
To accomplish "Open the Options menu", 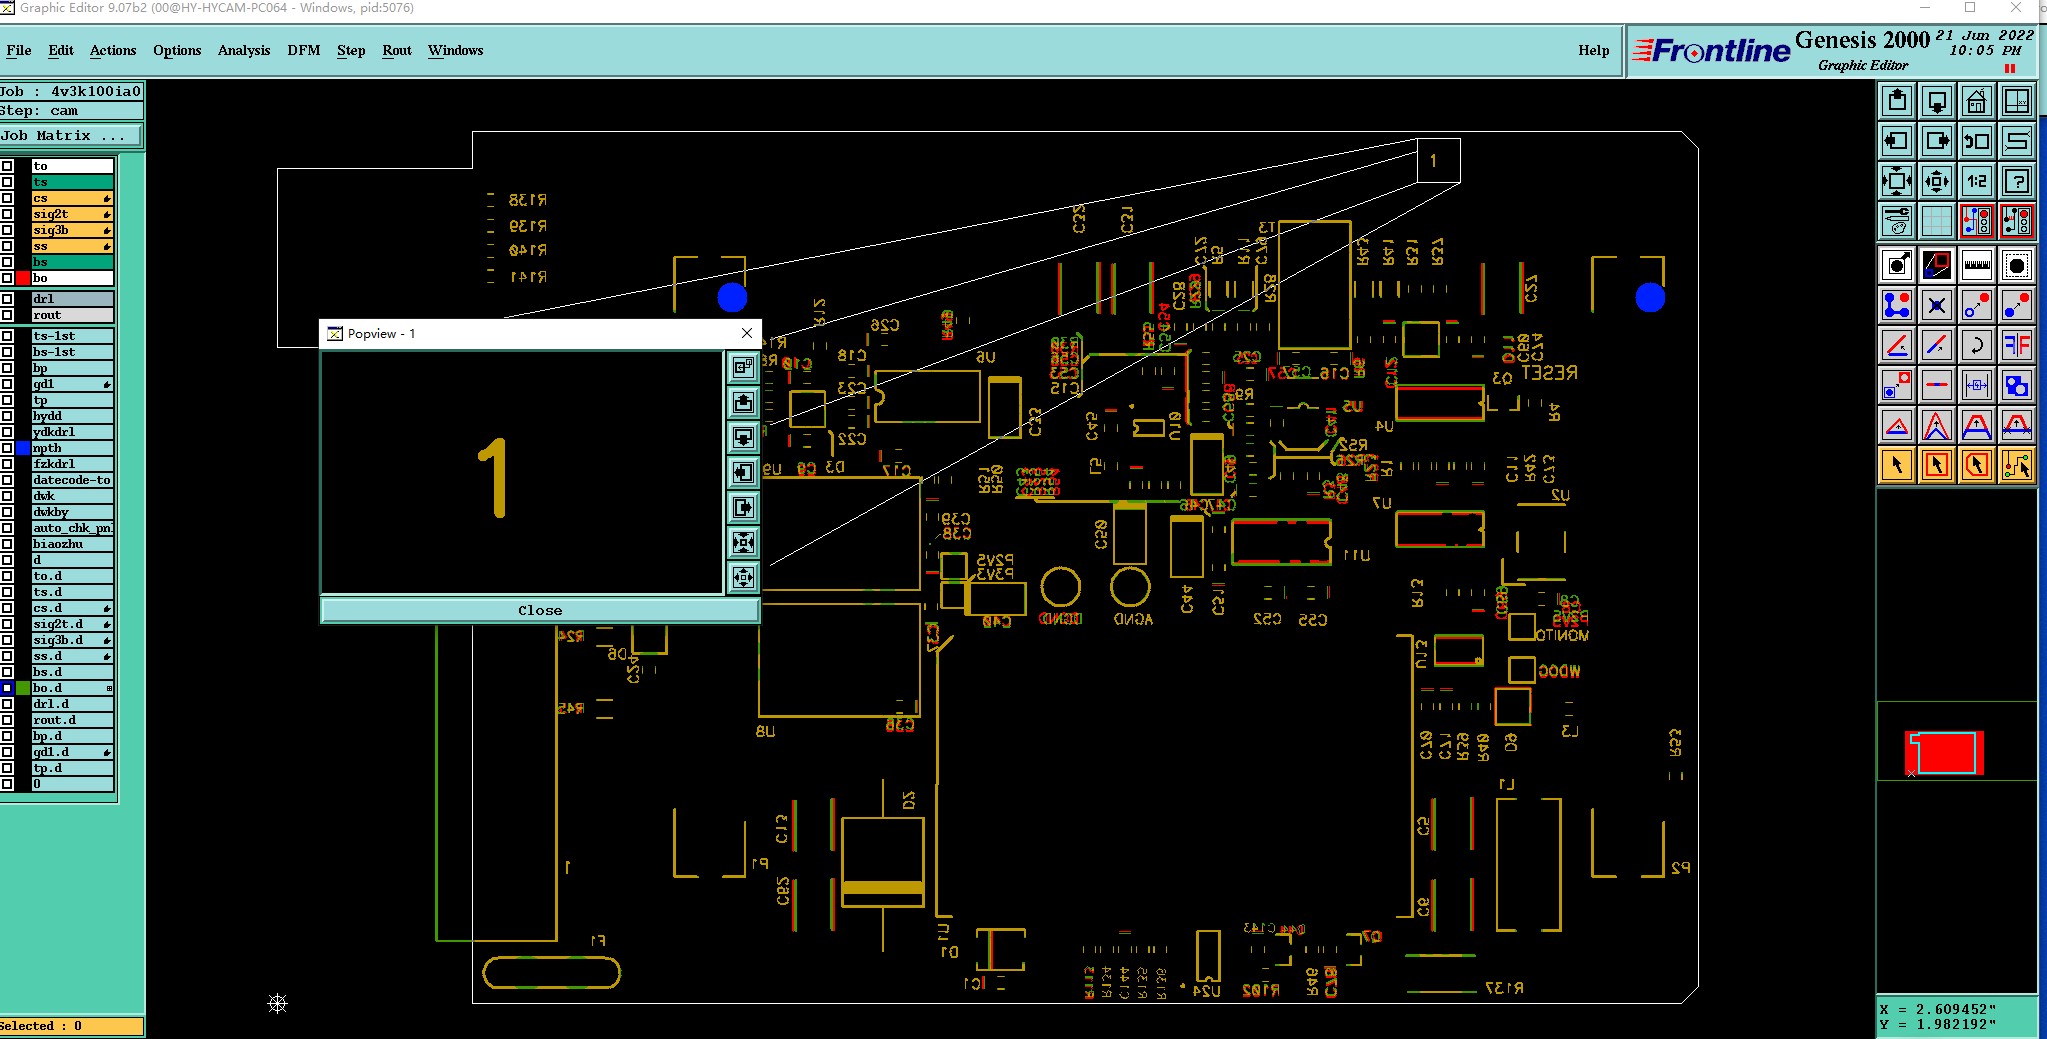I will pyautogui.click(x=177, y=50).
